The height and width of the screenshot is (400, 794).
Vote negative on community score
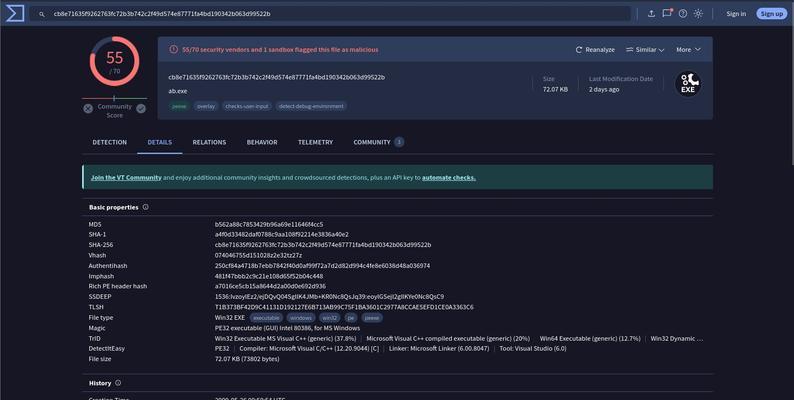[88, 108]
